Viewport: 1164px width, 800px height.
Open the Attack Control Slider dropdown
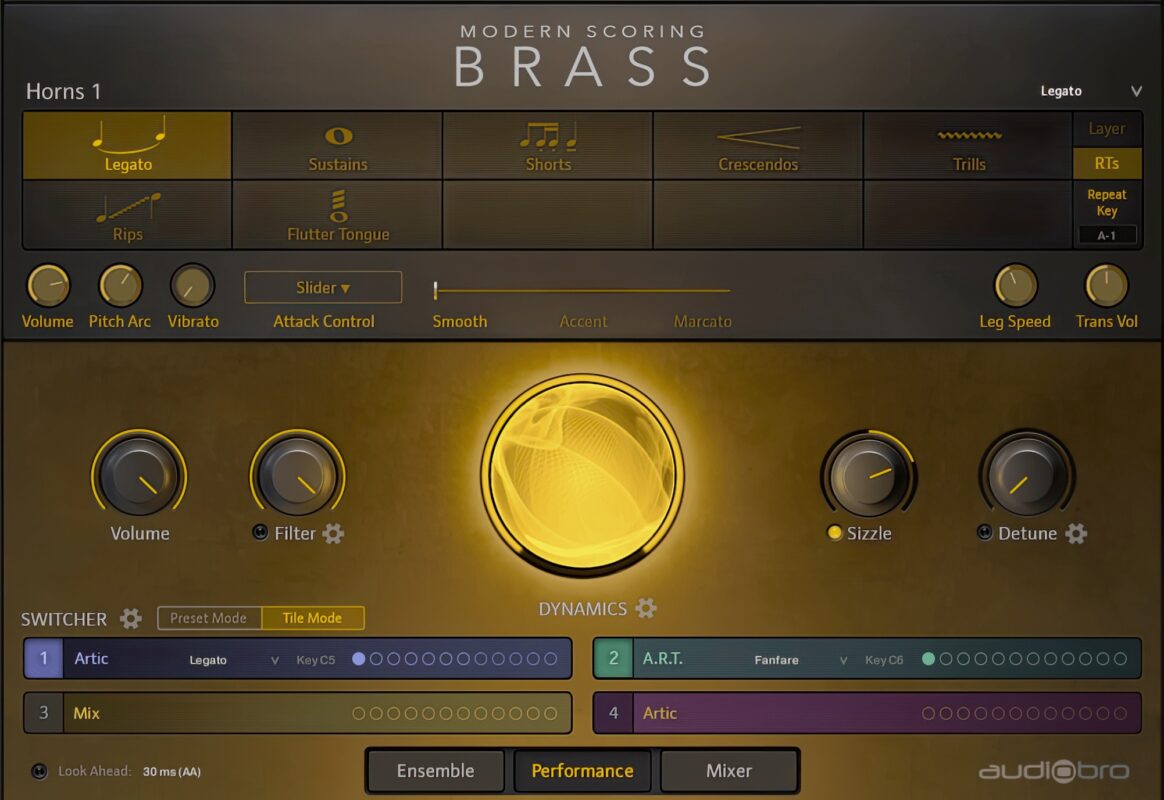323,287
